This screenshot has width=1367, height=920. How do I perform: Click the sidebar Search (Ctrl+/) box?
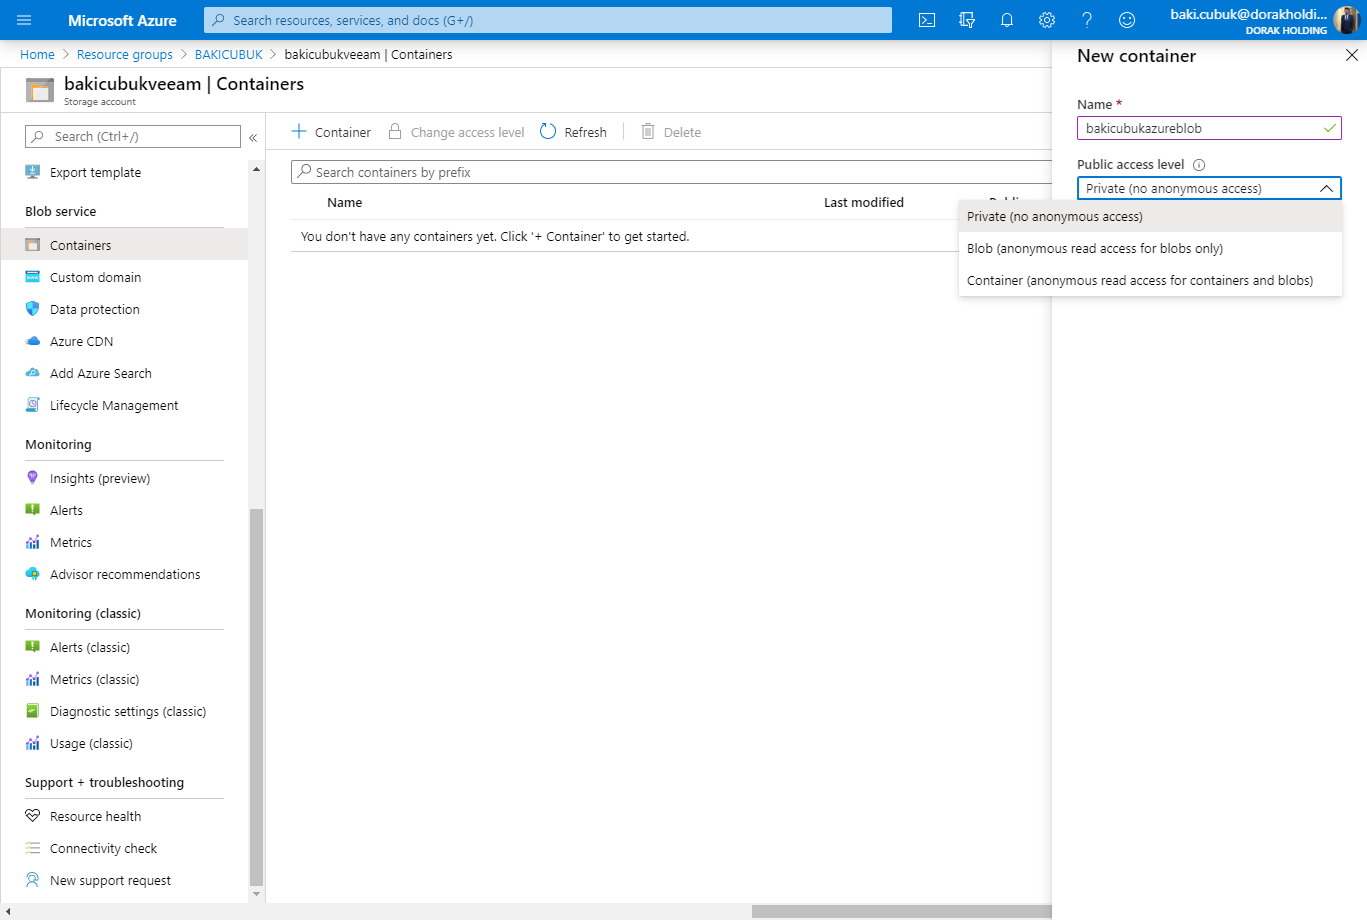pyautogui.click(x=133, y=136)
